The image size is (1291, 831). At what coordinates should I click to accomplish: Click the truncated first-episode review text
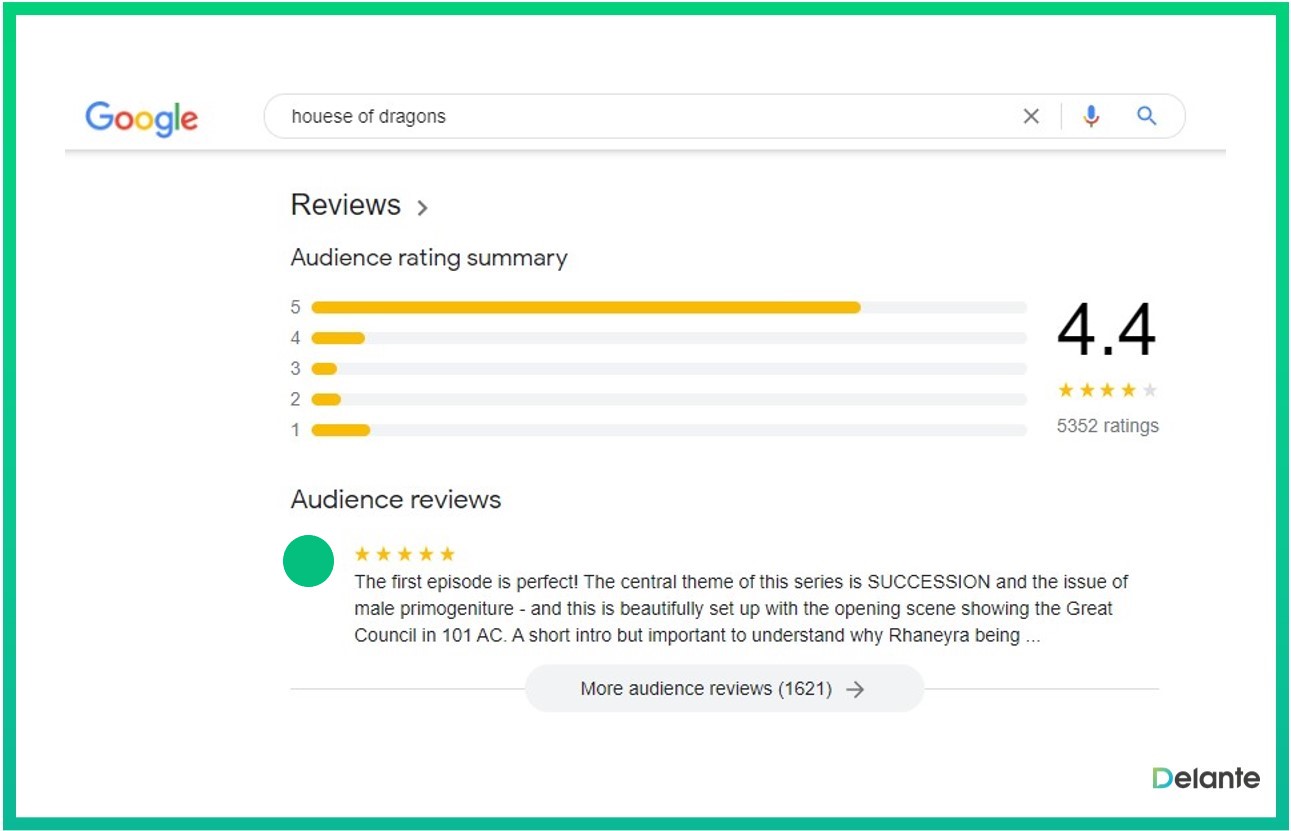[x=740, y=608]
